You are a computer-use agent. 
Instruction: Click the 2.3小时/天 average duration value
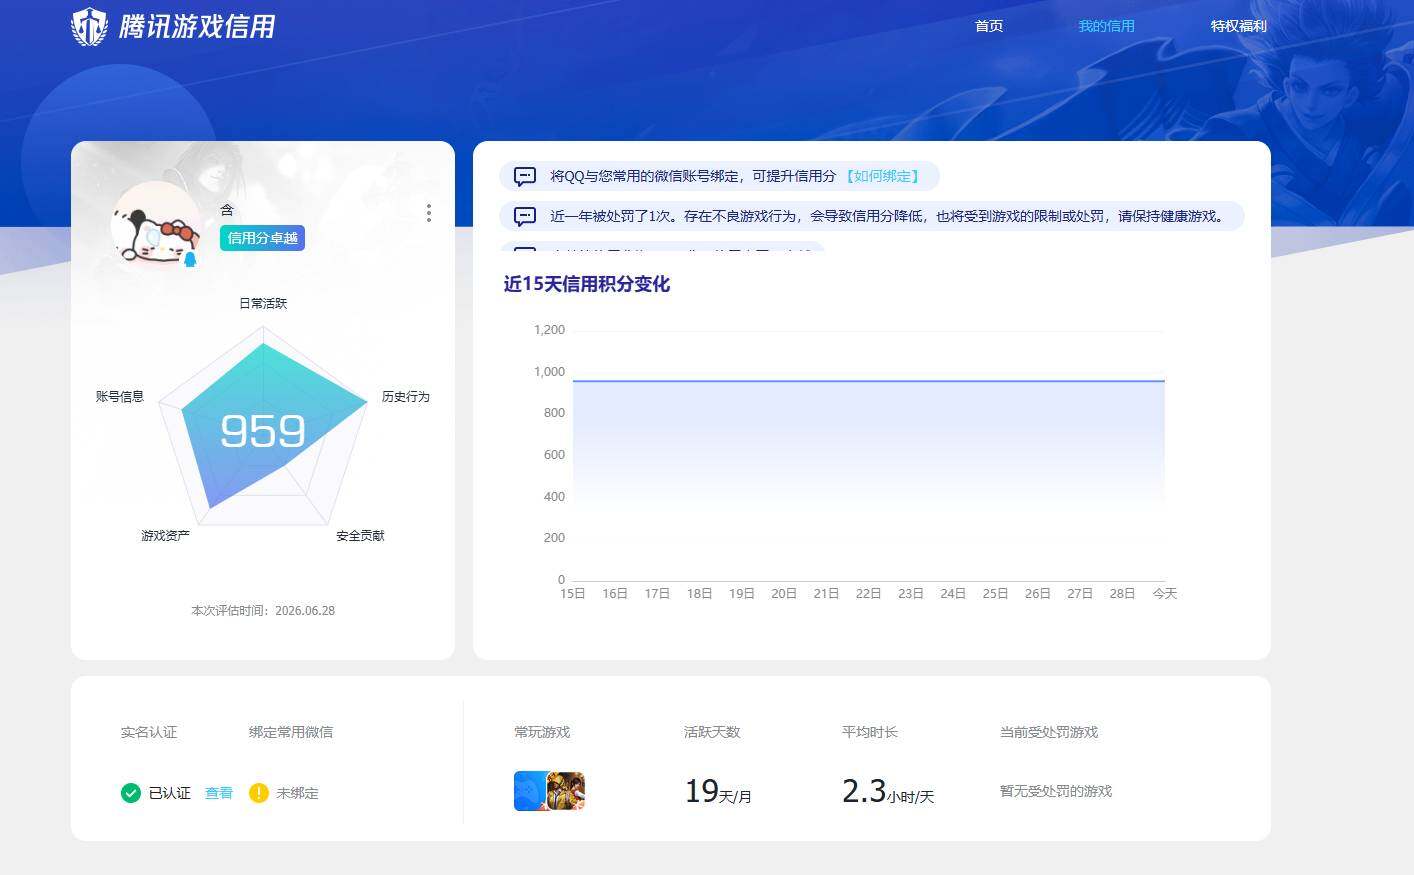[x=888, y=791]
